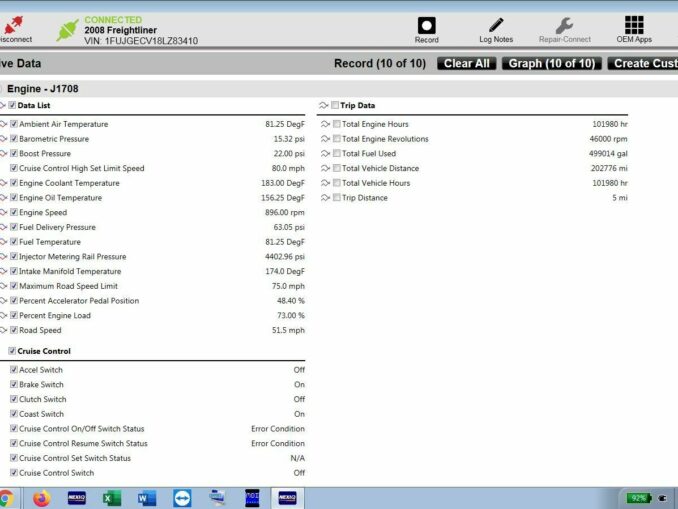Click graph icon beside Total Engine Revolutions

326,139
